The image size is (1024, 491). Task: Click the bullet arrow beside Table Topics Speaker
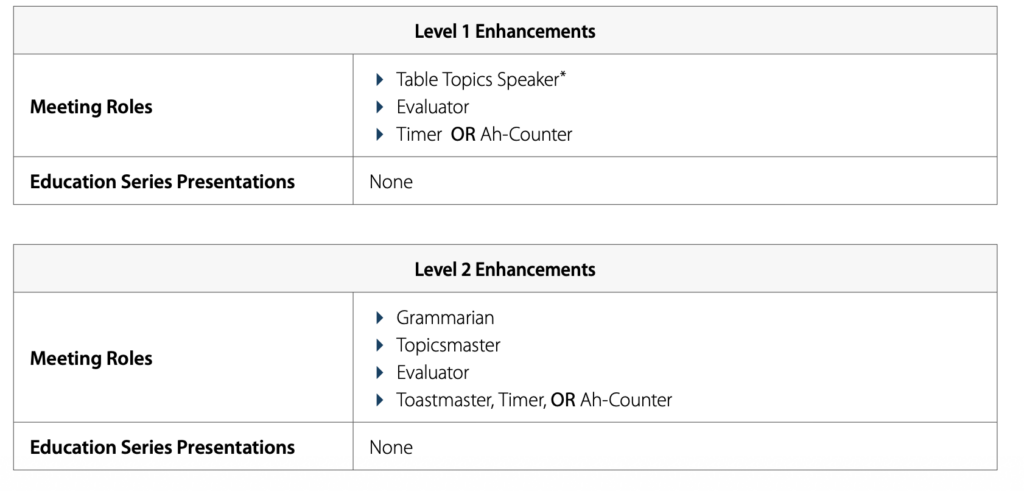[380, 79]
